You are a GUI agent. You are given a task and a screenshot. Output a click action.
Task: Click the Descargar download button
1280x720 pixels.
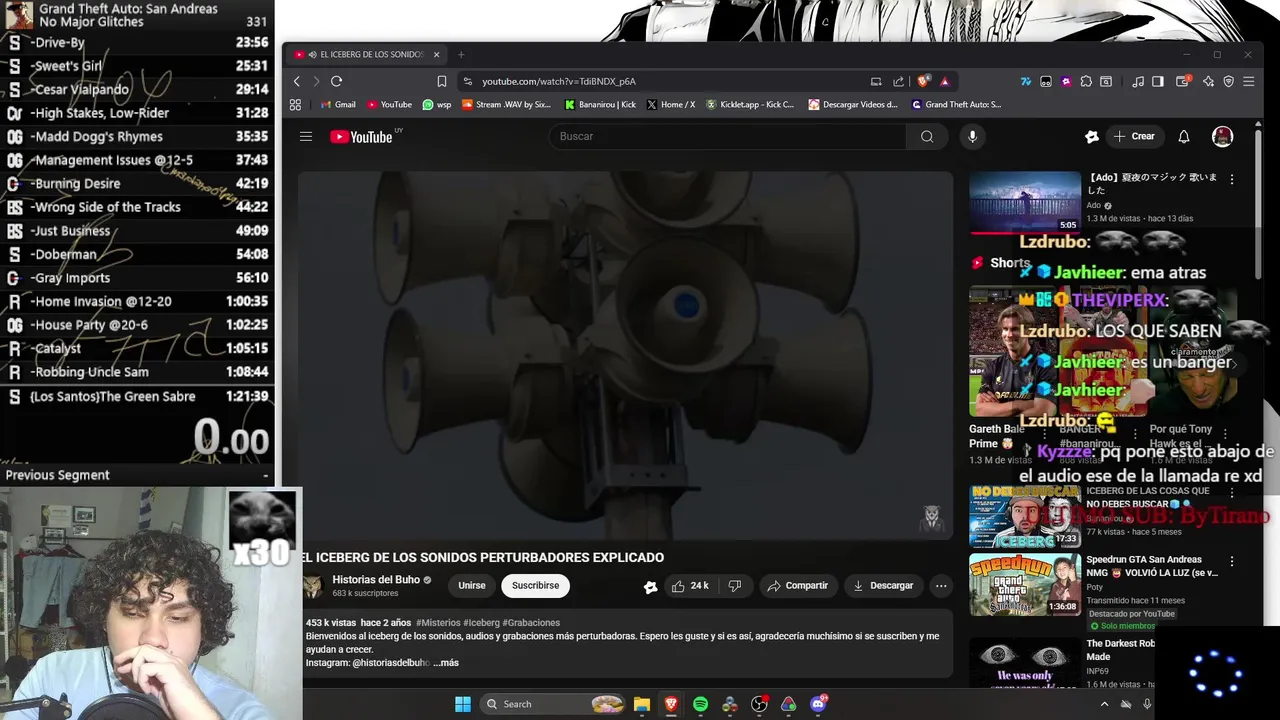pyautogui.click(x=883, y=585)
